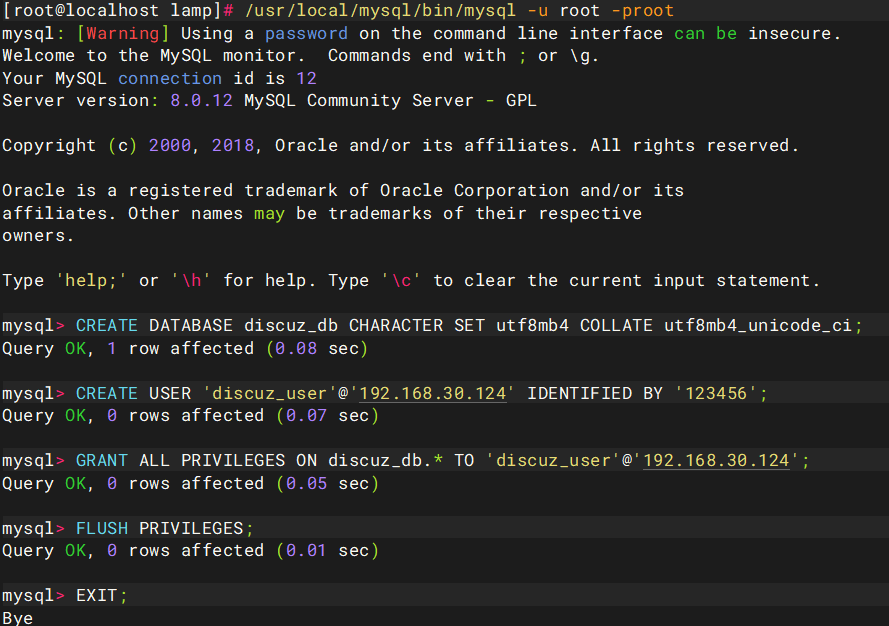Click the '[Warning]' text in red

point(123,33)
